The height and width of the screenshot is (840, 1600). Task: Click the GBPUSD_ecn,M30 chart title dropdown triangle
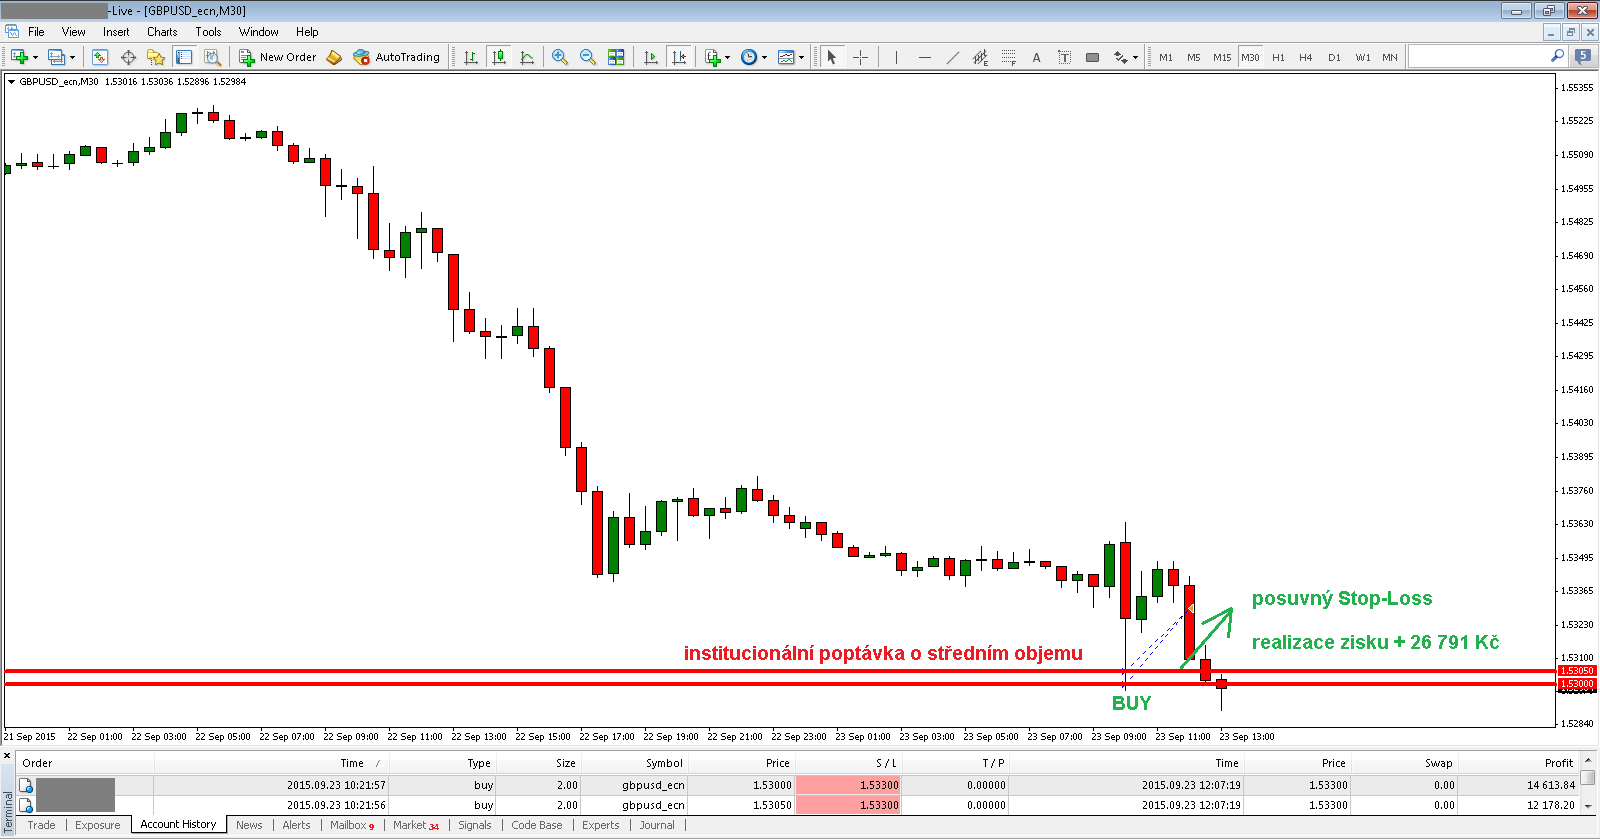(11, 82)
